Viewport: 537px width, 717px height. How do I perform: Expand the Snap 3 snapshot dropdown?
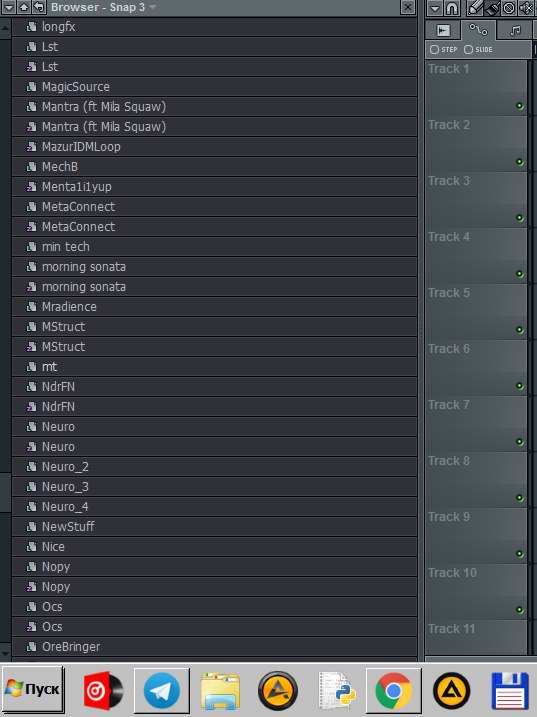click(x=153, y=7)
